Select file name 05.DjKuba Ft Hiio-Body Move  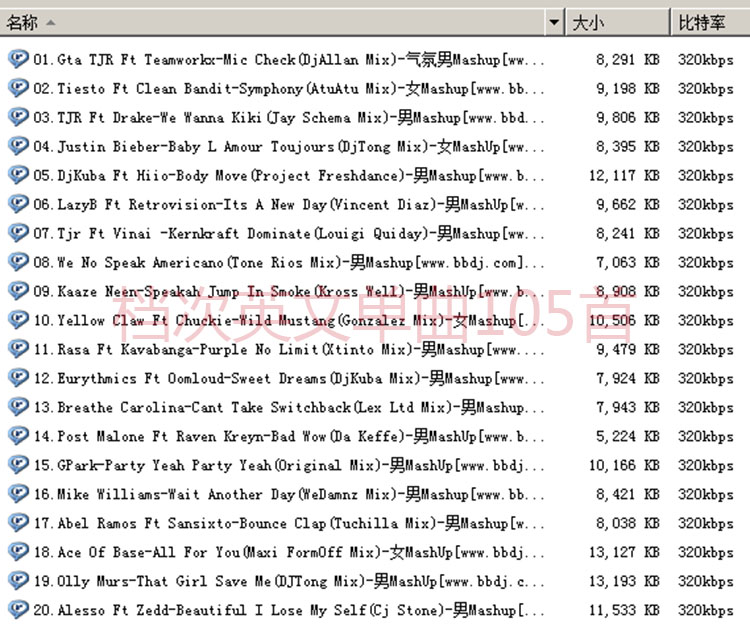[288, 176]
